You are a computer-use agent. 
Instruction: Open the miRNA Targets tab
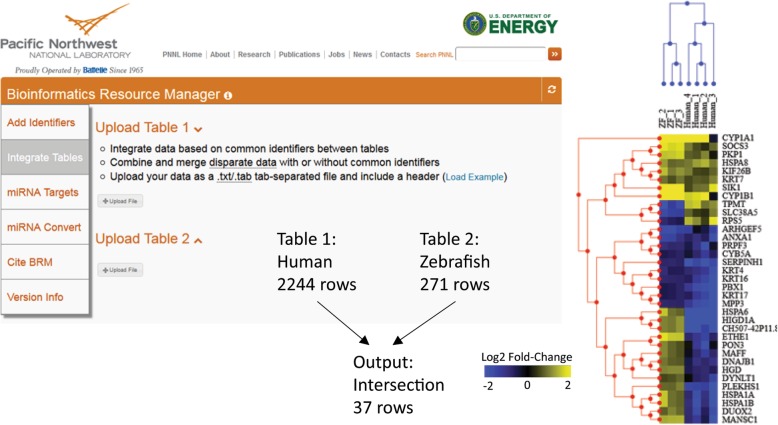[x=45, y=192]
